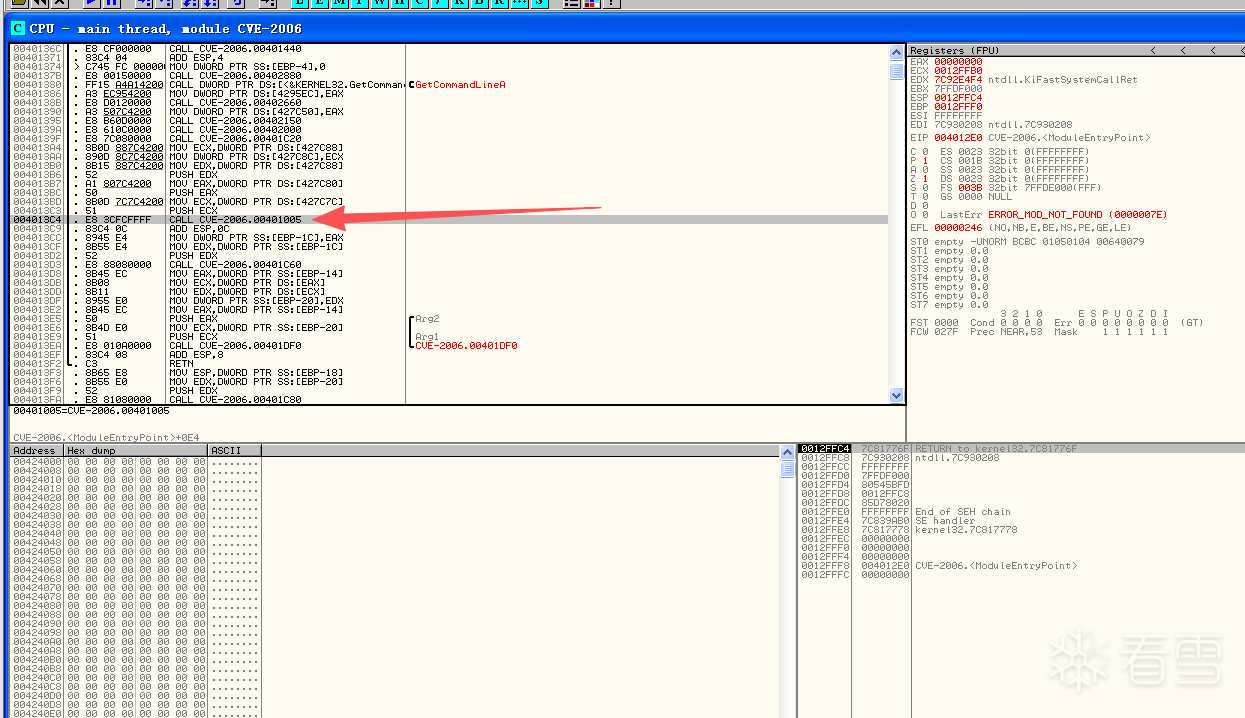Click the CPU window 'C' title icon
The image size is (1245, 718).
pos(17,28)
